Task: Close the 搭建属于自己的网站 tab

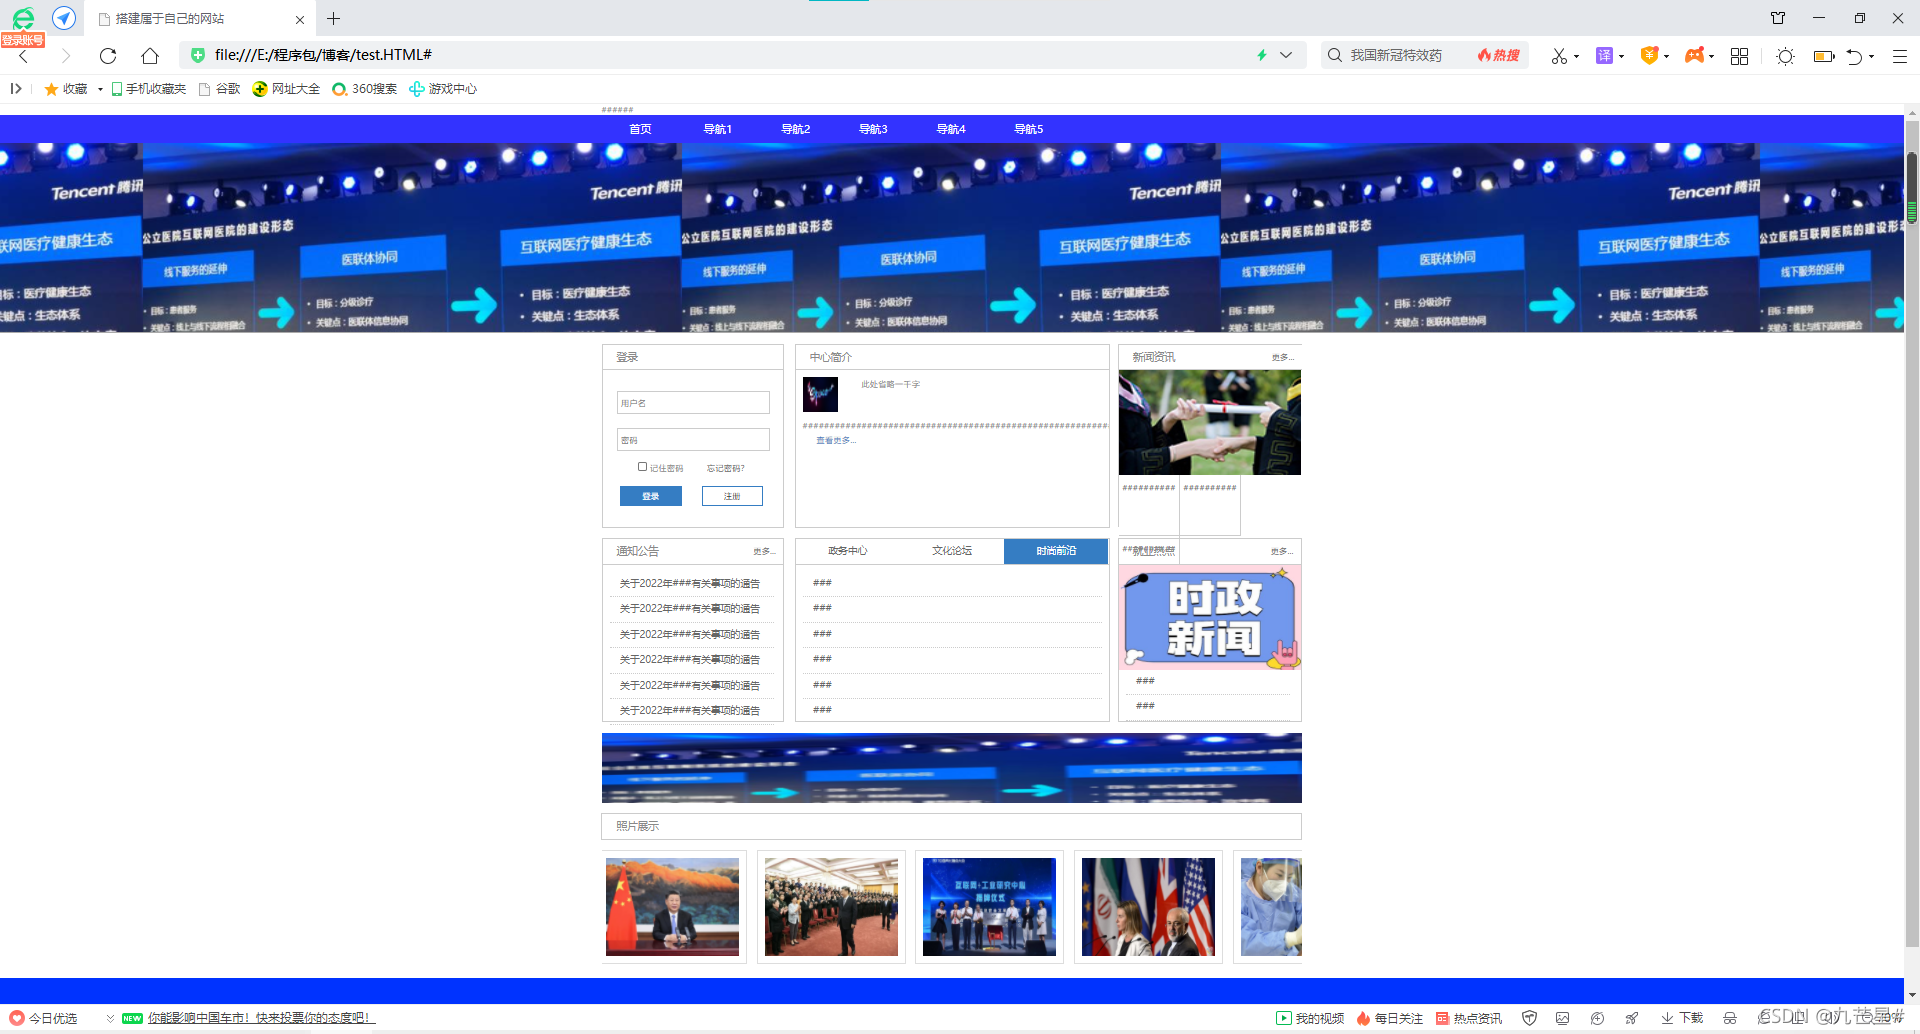Action: 300,19
